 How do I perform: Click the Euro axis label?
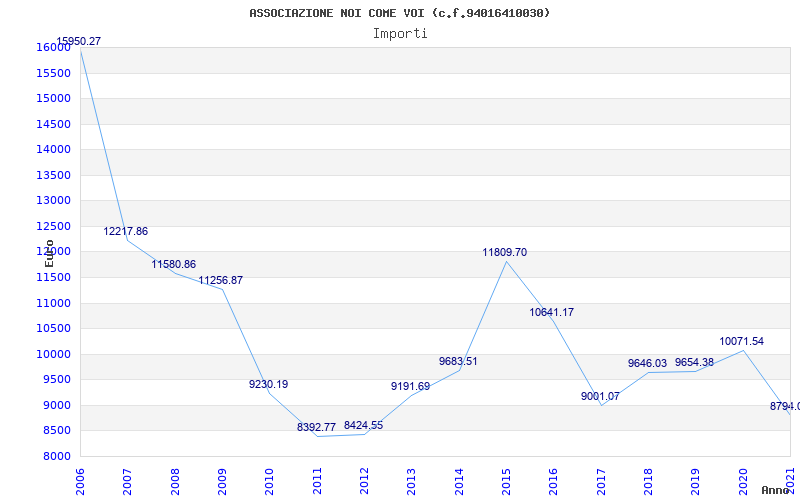[49, 253]
